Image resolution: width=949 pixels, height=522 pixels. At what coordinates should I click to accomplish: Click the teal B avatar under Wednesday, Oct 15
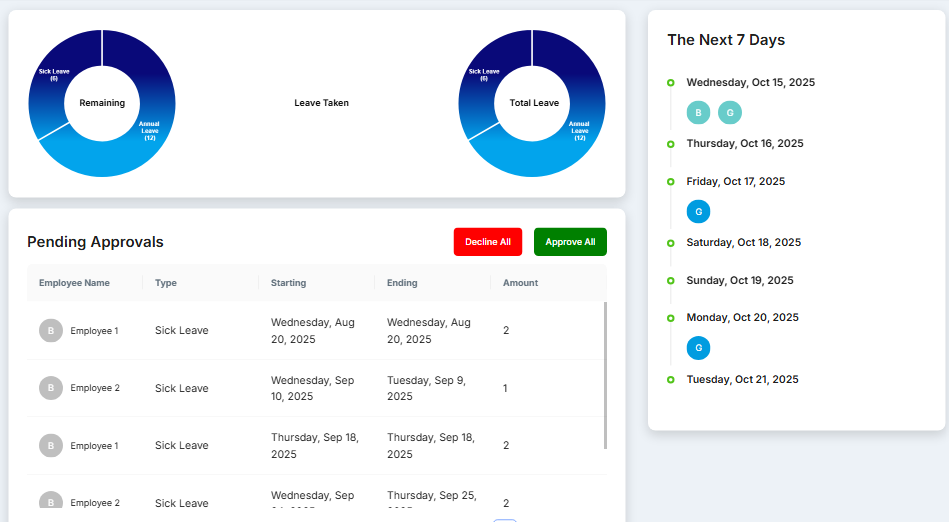click(698, 112)
